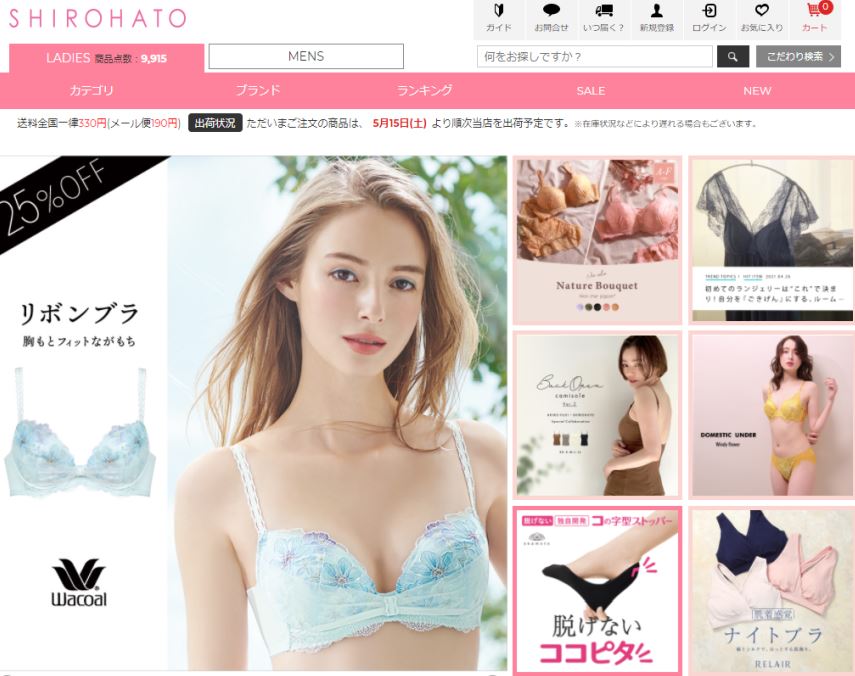The height and width of the screenshot is (676, 855).
Task: Click the 出荷状況 shipping status badge
Action: click(215, 123)
